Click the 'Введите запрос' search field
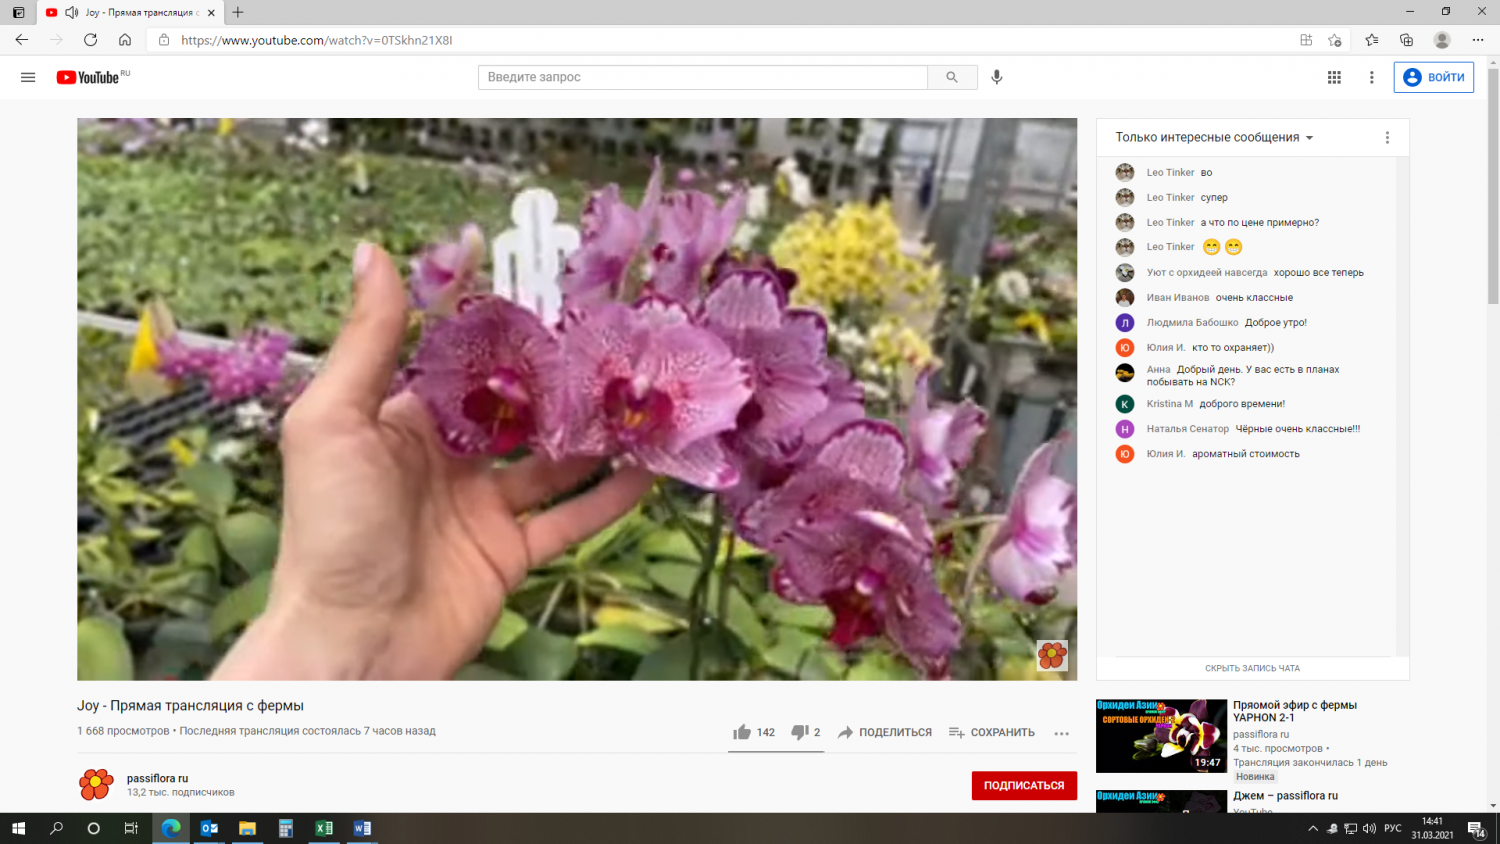This screenshot has height=844, width=1500. (x=702, y=77)
